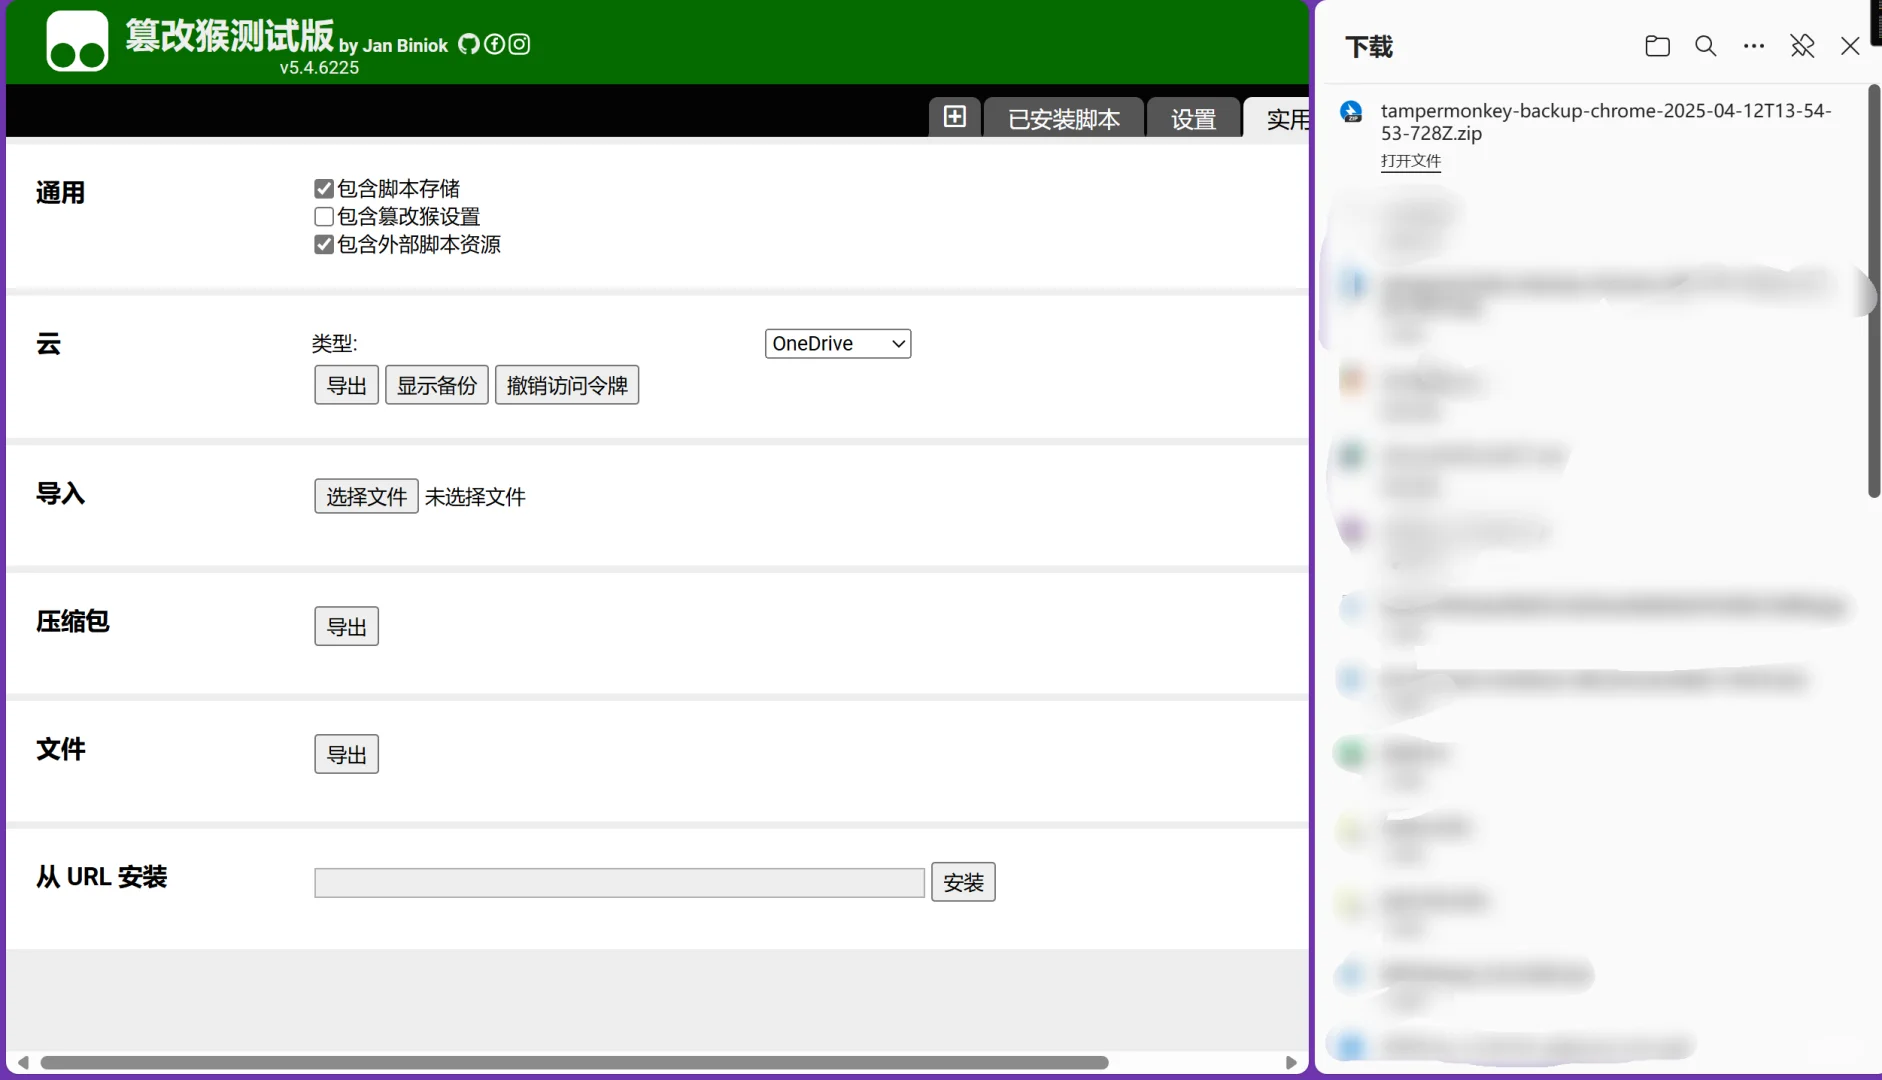Click 打开文件 link for the backup zip
The image size is (1882, 1080).
coord(1411,161)
